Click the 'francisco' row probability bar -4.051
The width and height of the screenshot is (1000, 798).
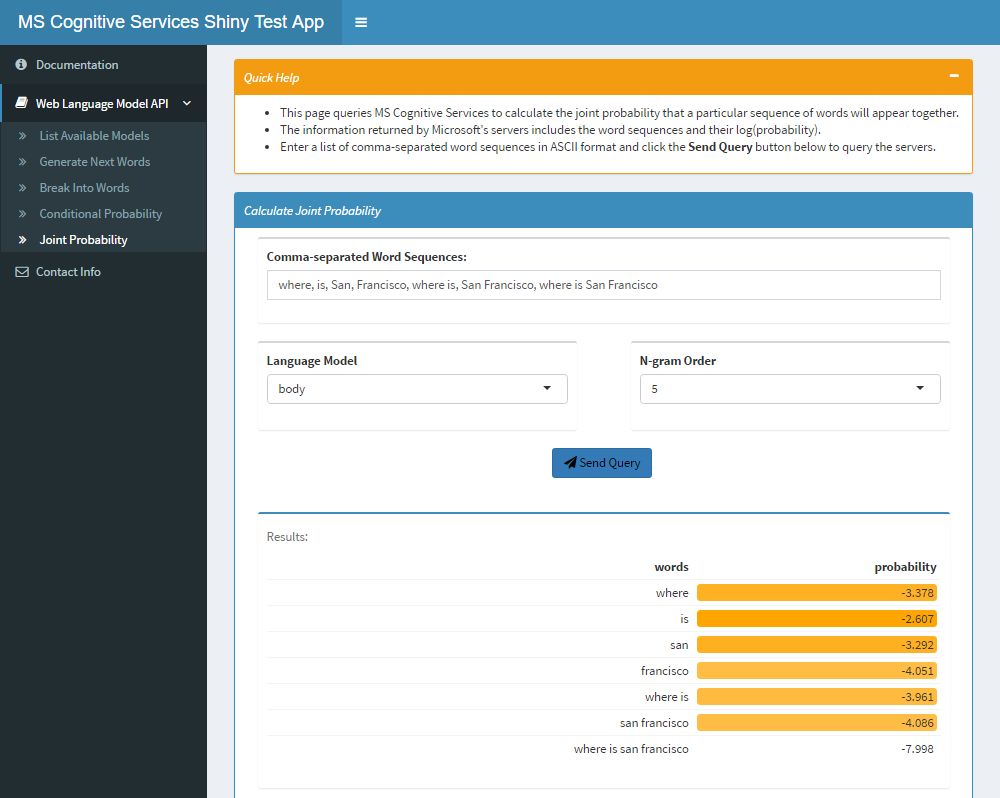(x=816, y=671)
